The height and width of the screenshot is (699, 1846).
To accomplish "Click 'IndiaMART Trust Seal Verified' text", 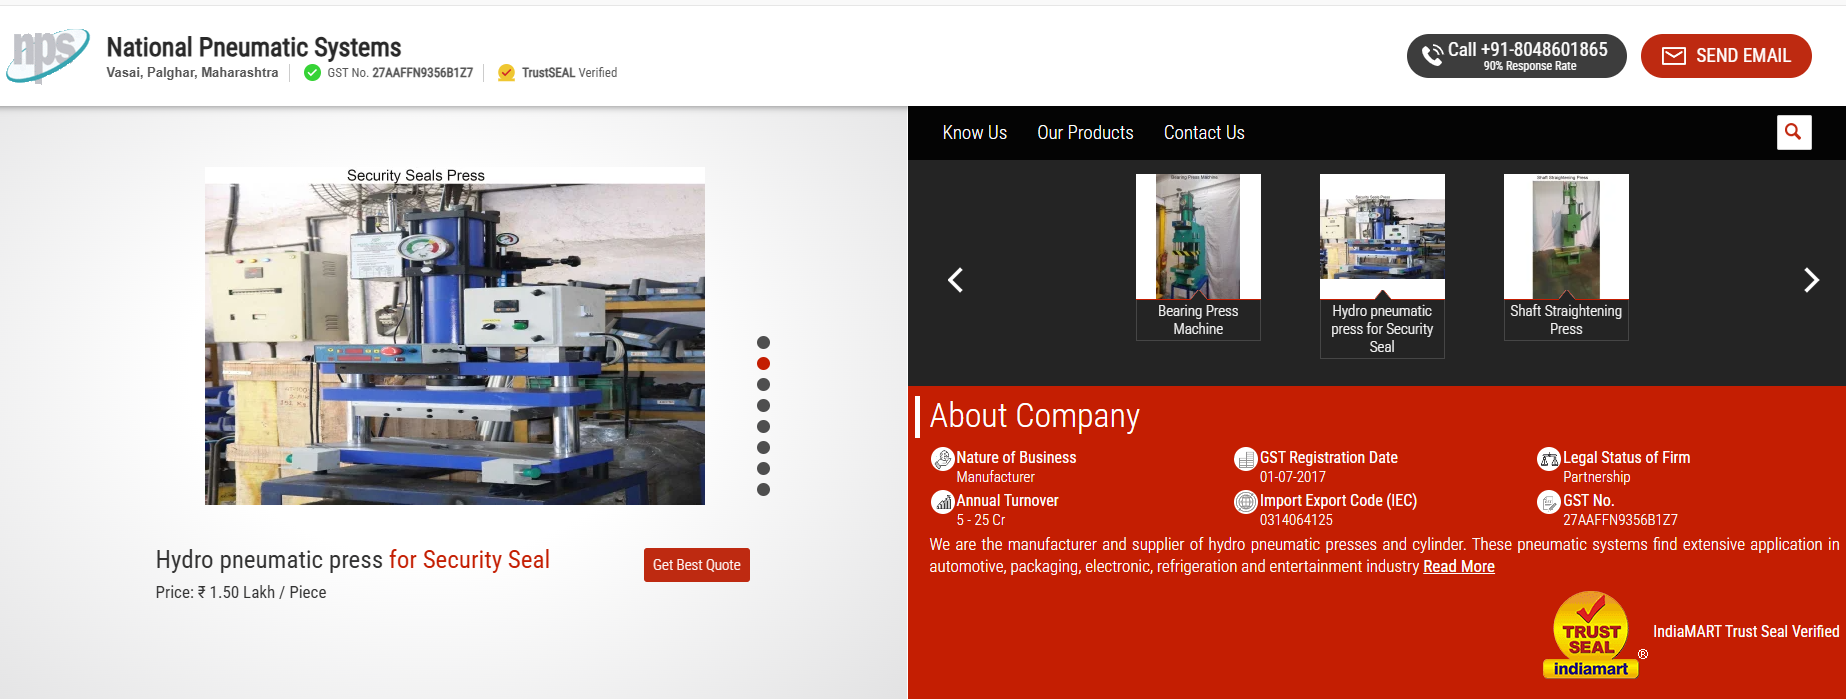I will tap(1746, 632).
